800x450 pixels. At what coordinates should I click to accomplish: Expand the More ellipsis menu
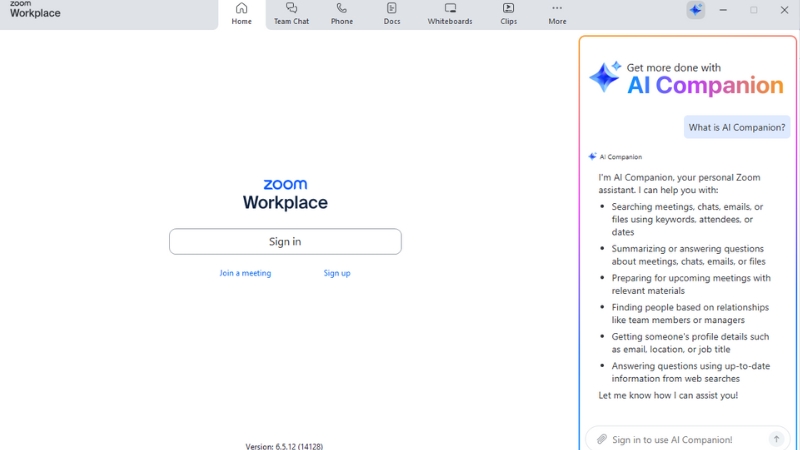coord(557,8)
